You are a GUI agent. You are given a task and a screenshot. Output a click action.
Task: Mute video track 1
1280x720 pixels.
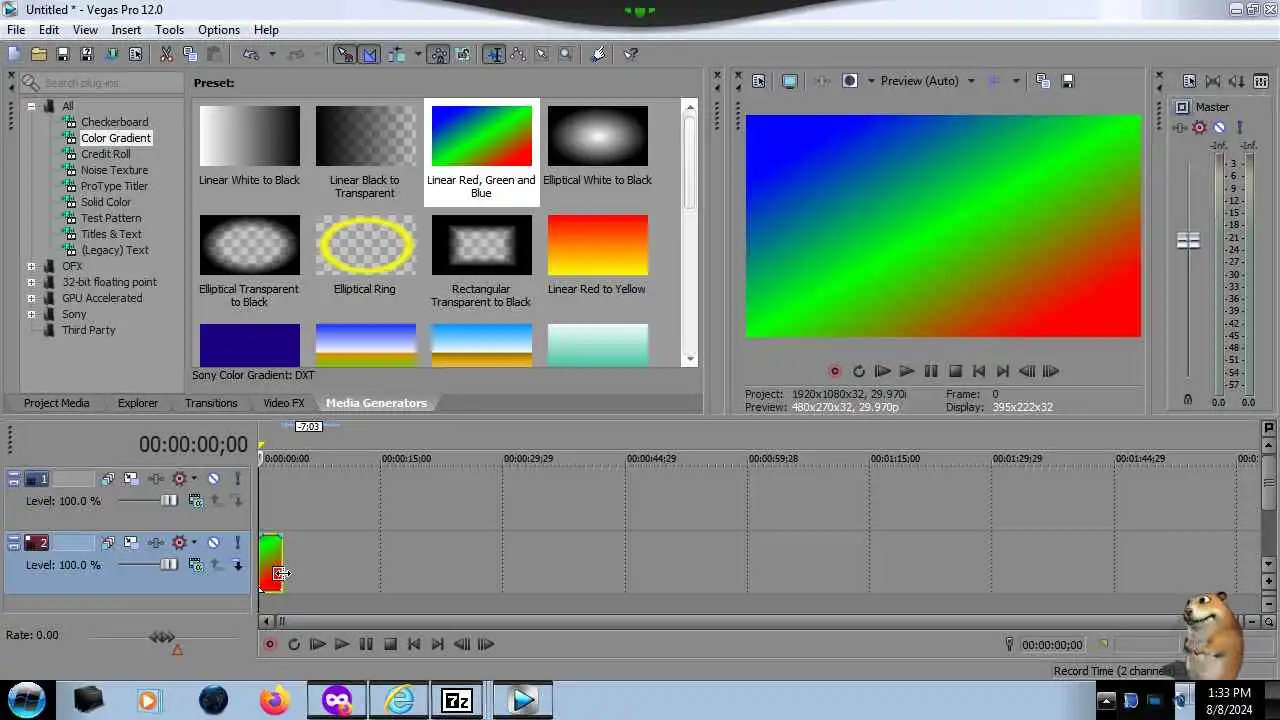click(213, 479)
